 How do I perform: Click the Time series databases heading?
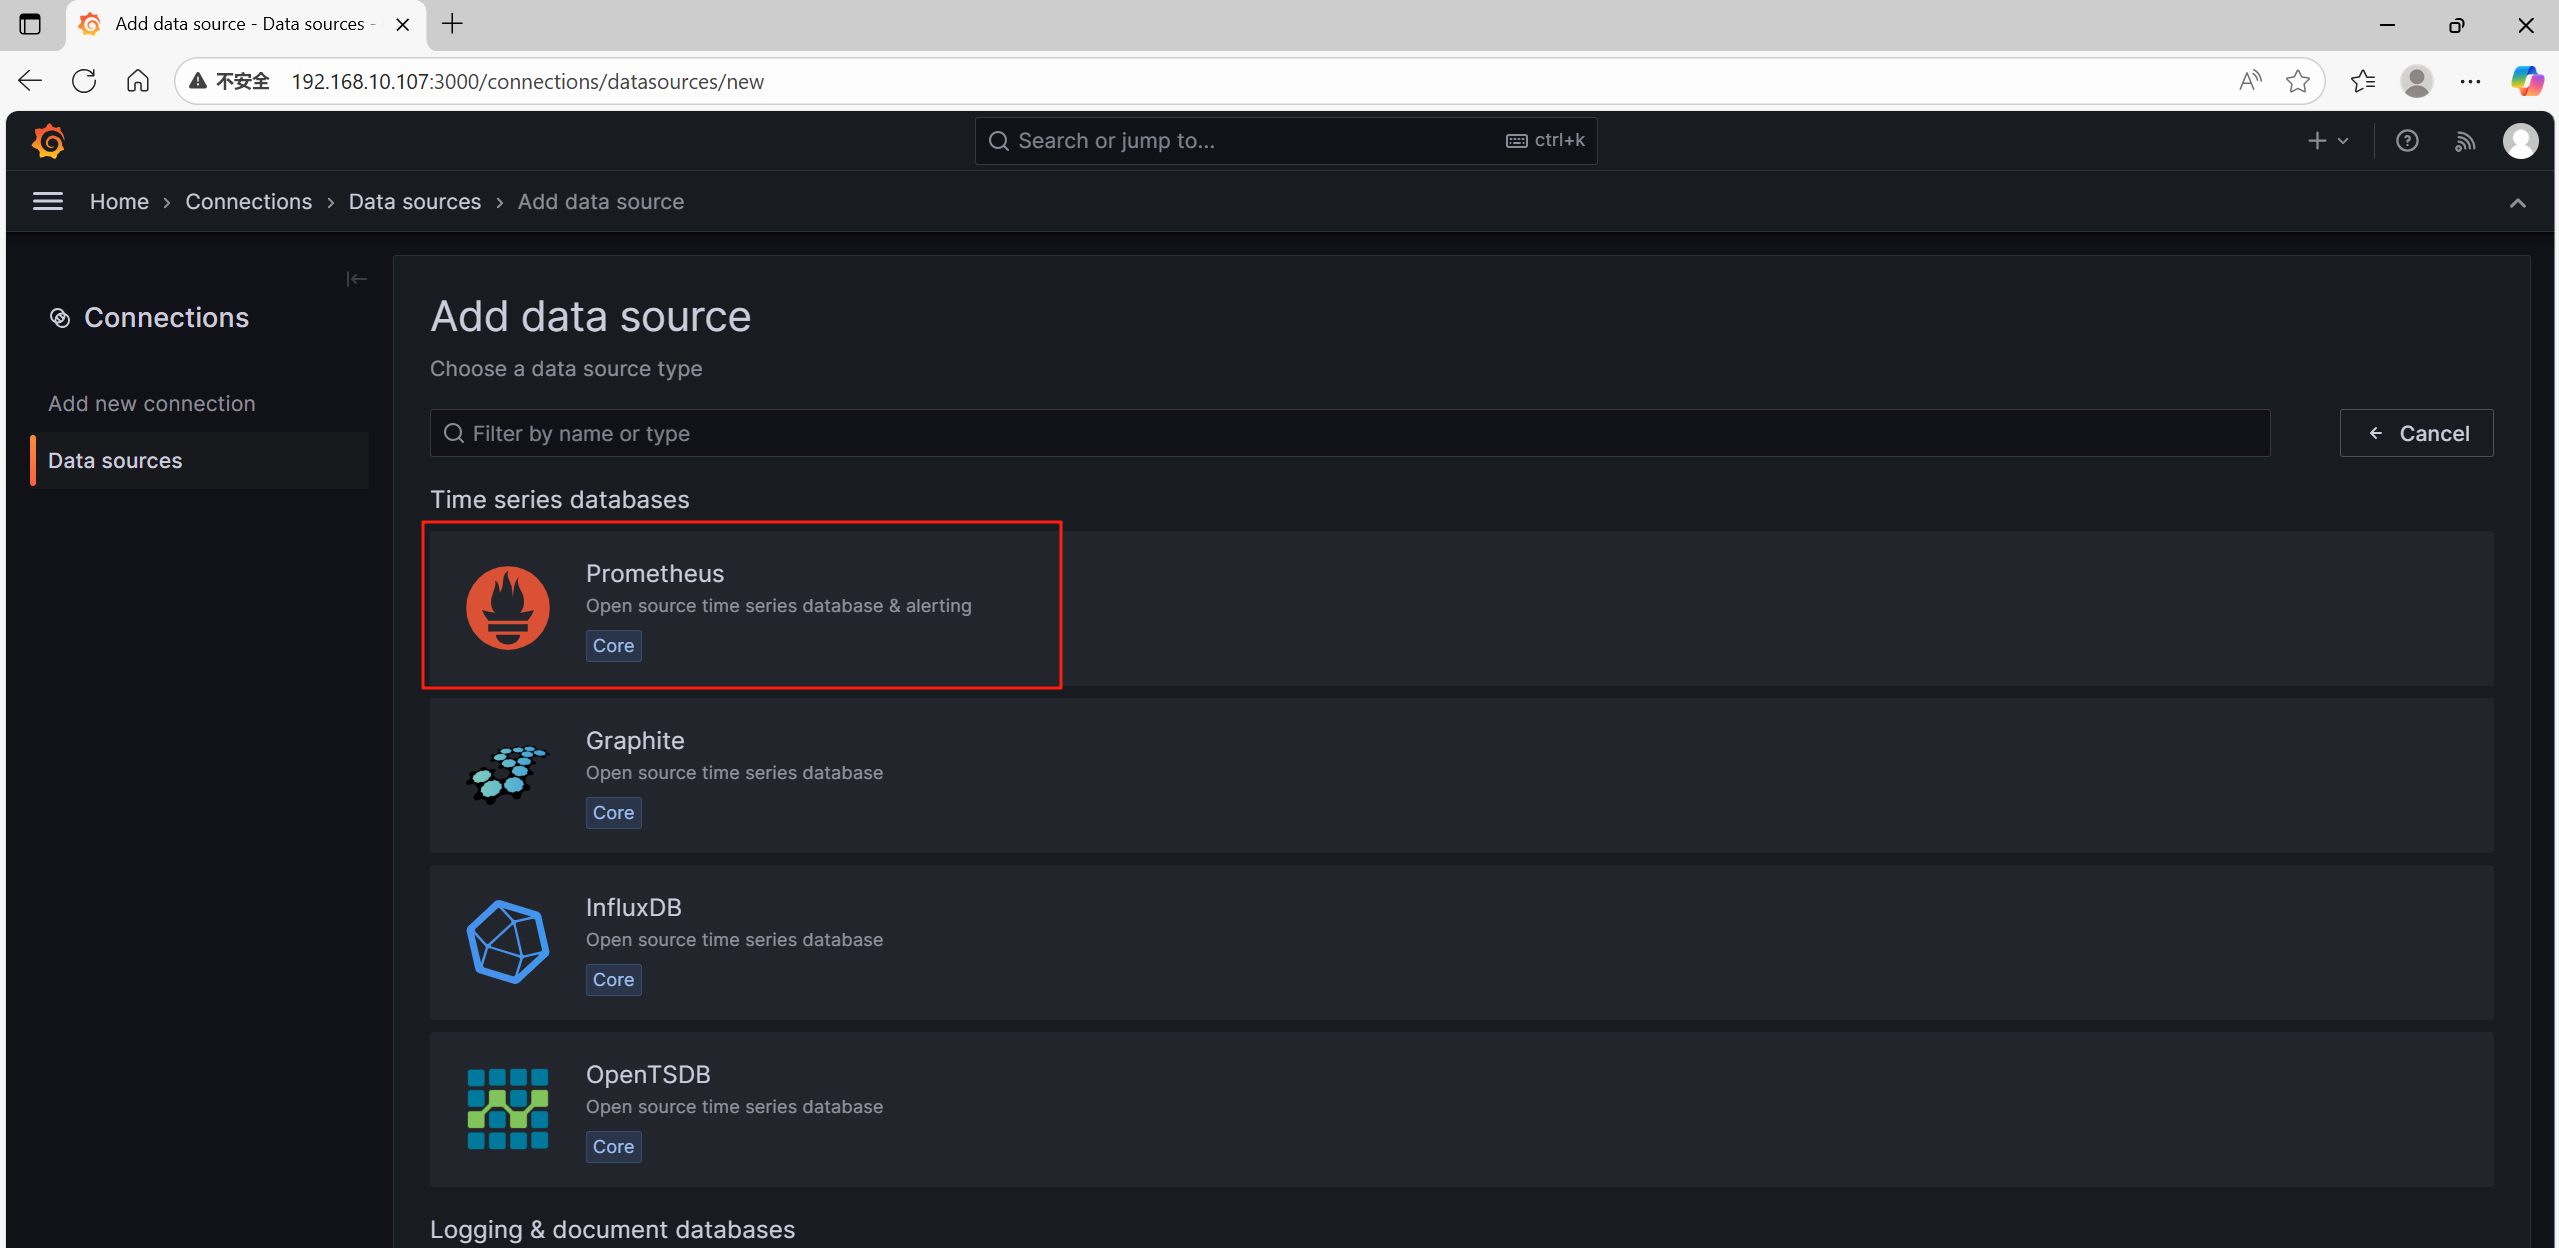559,499
